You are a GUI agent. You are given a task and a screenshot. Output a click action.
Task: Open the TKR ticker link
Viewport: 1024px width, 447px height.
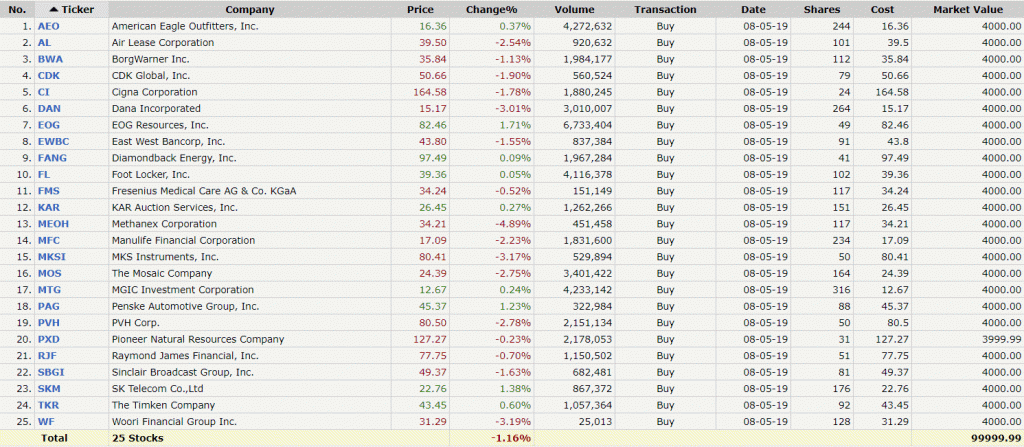49,405
